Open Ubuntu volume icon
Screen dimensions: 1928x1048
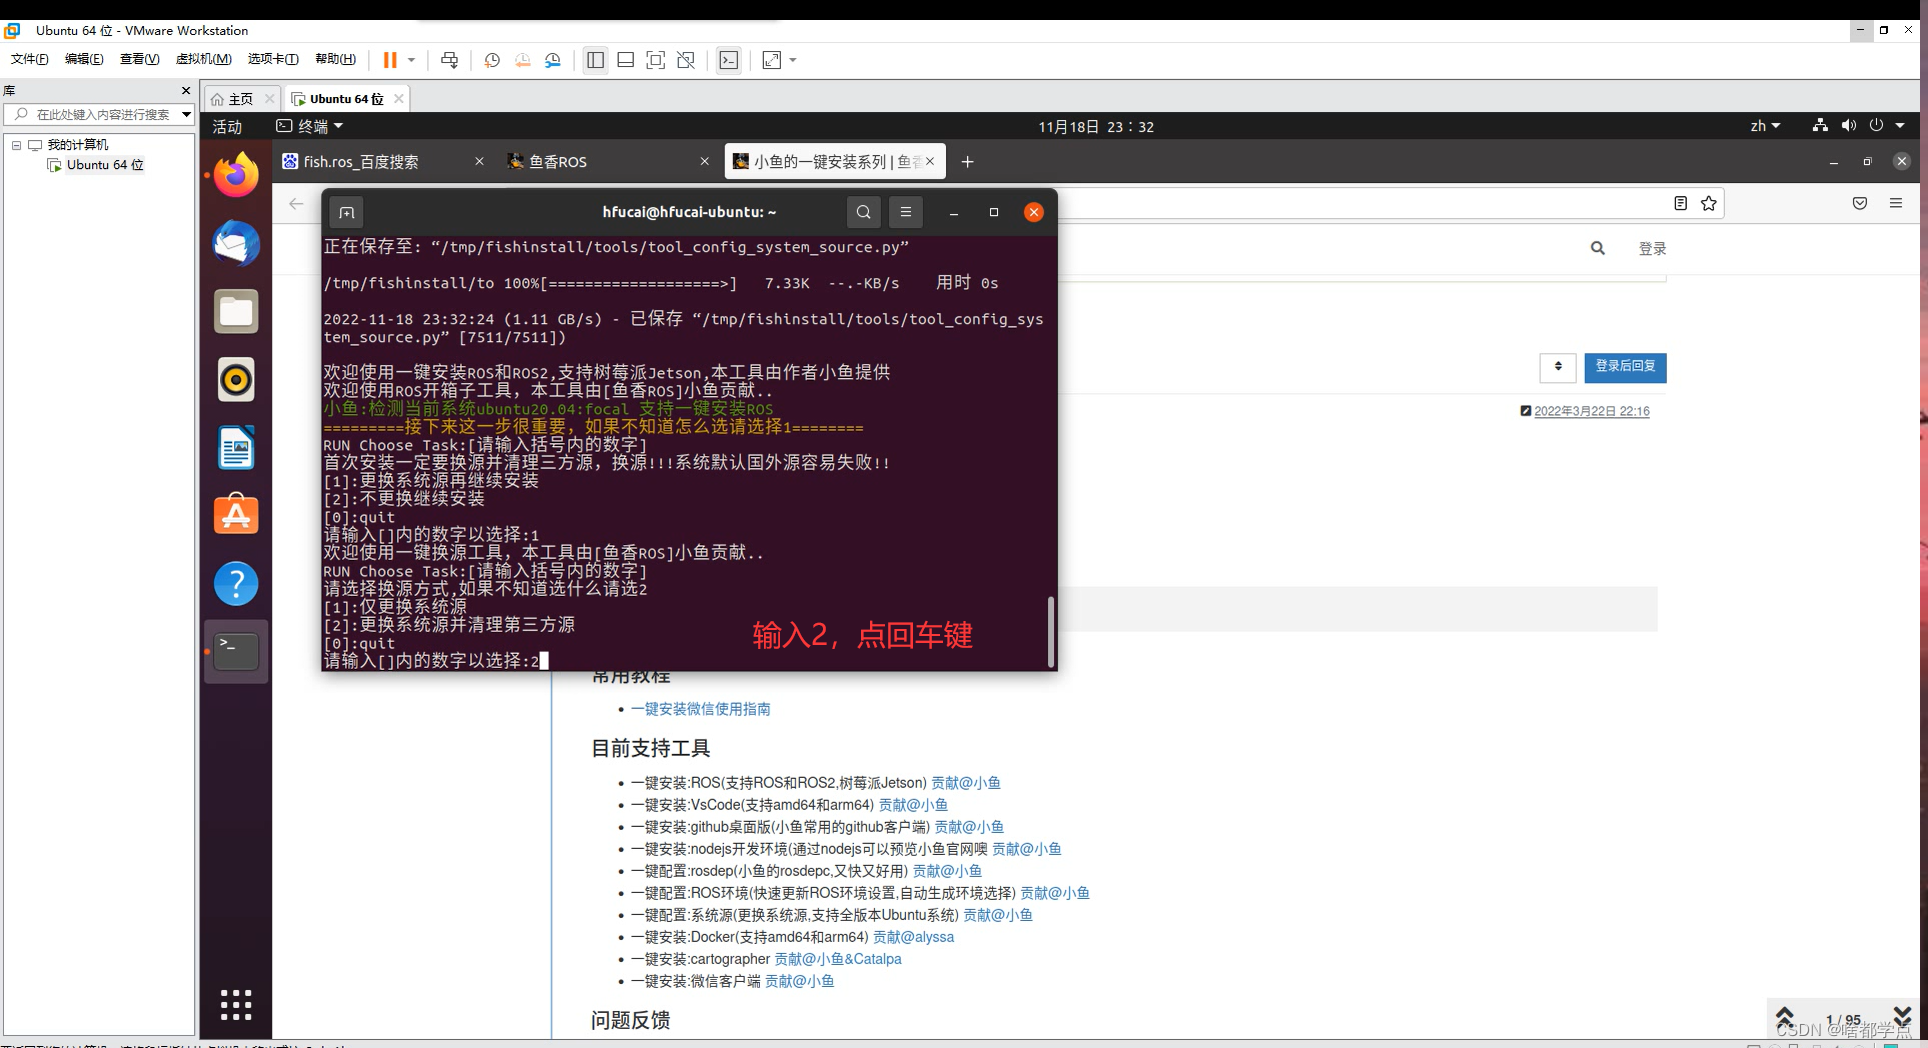pos(1848,126)
